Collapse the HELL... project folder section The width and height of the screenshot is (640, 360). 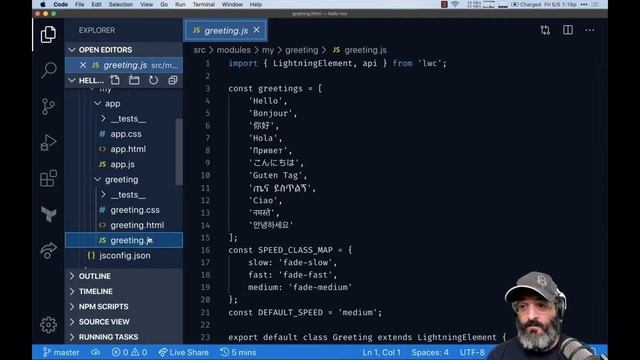tap(86, 80)
